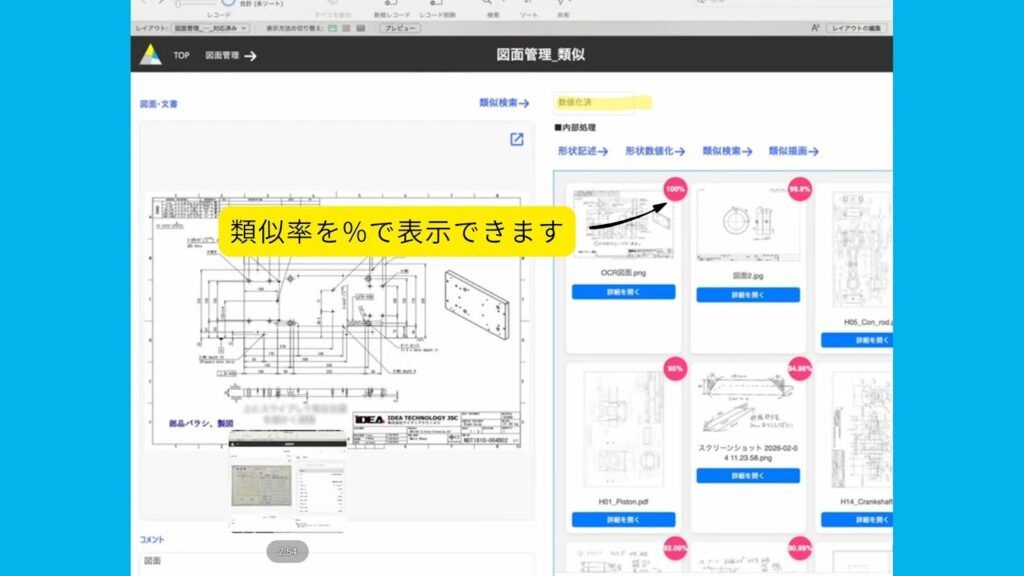Viewport: 1024px width, 576px height.
Task: Open drawing in external window icon
Action: [517, 140]
